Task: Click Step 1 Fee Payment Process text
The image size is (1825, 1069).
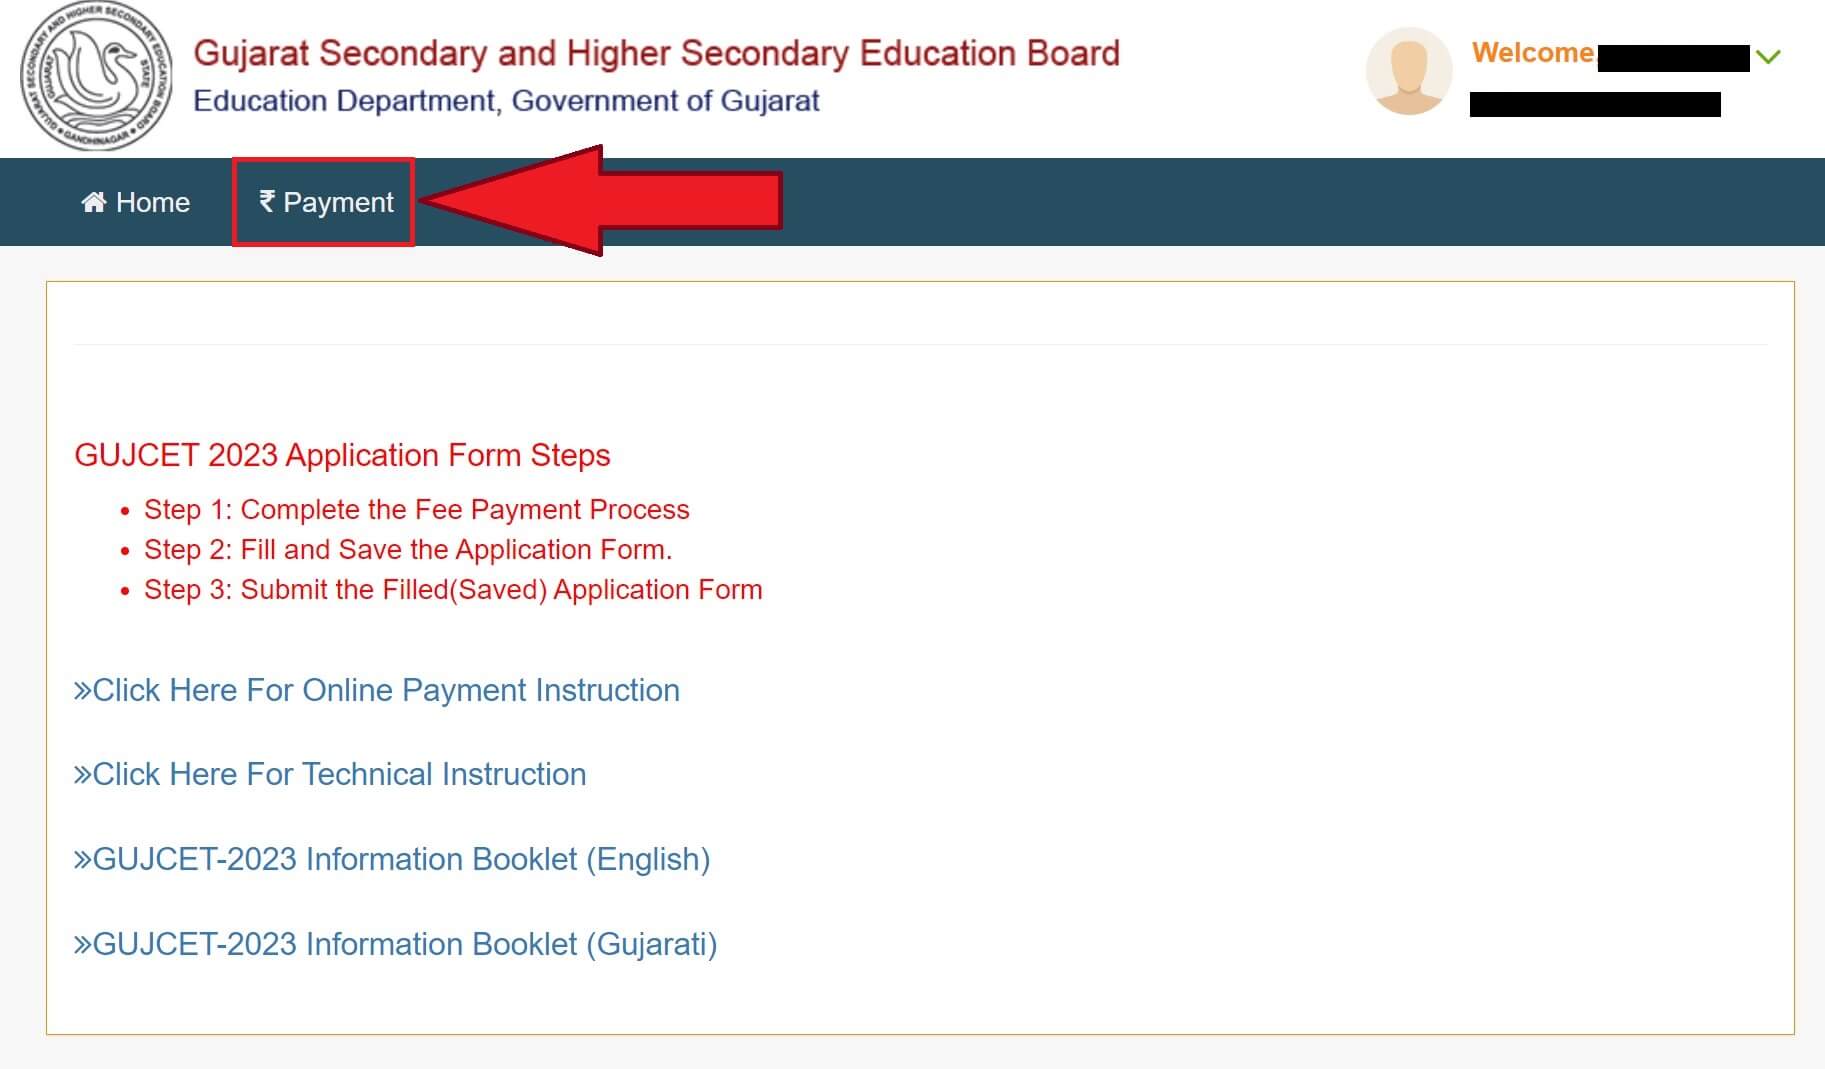Action: [417, 509]
